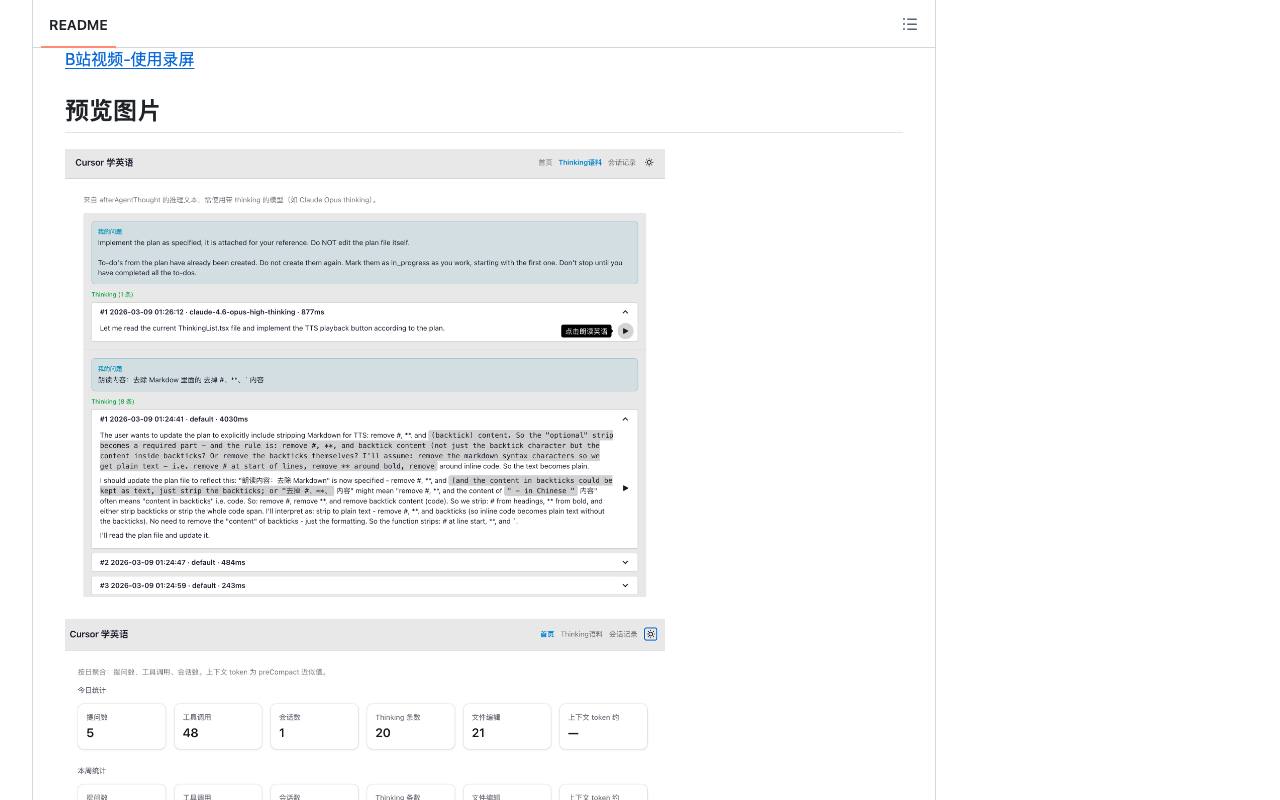Open the README outline list icon

pos(910,24)
